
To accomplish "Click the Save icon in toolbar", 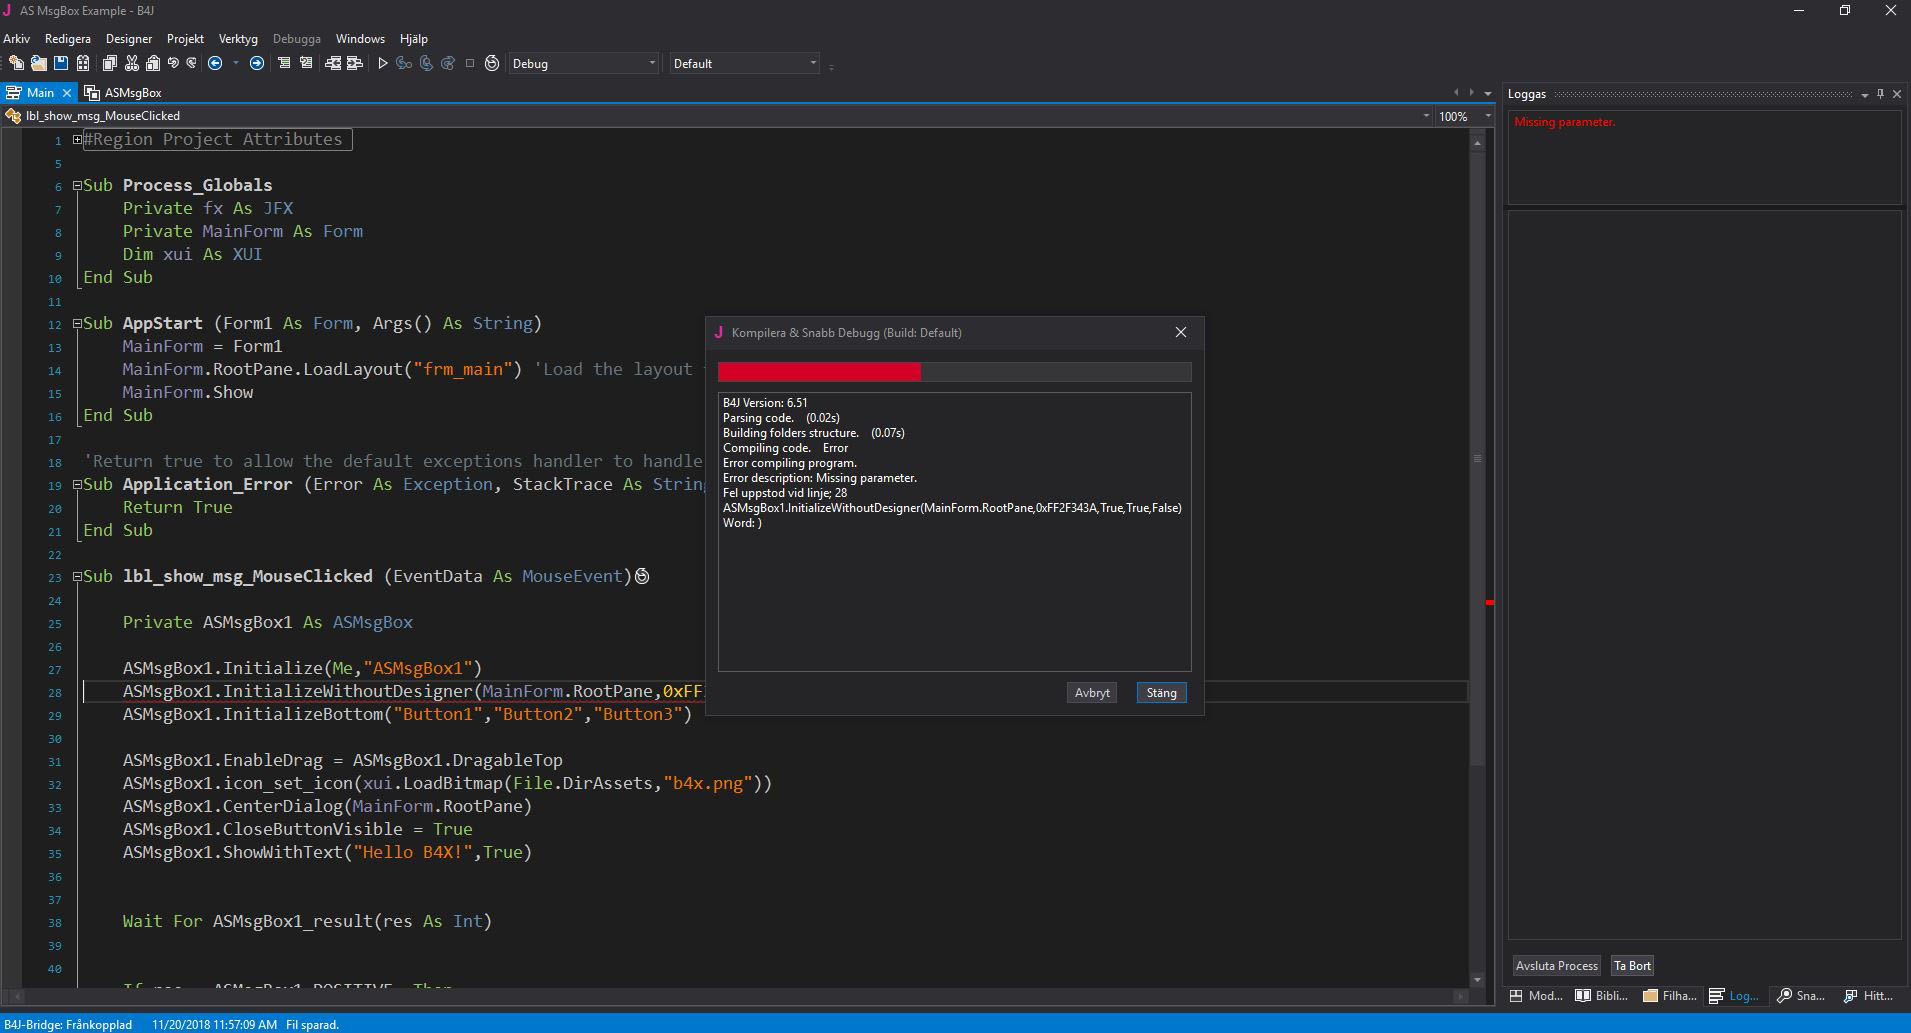I will [x=61, y=64].
